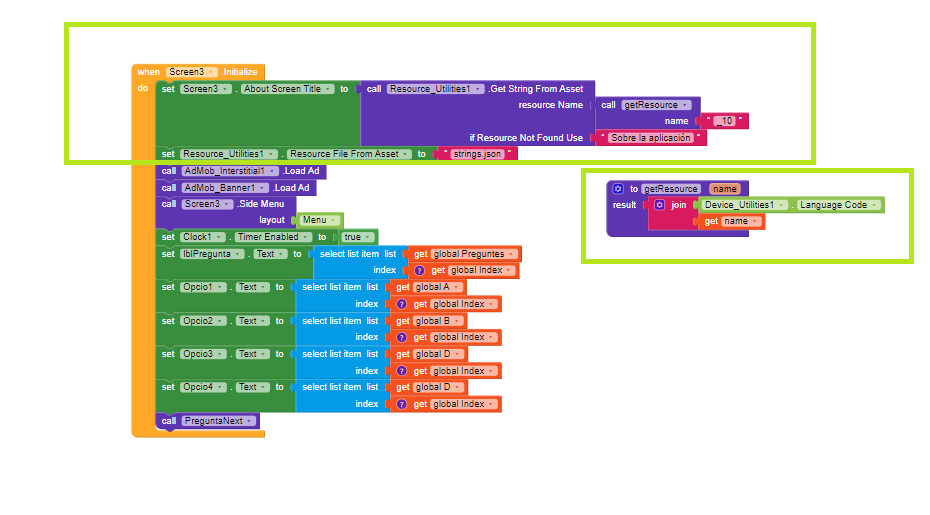Open the mutator gear on getResource procedure
This screenshot has width=930, height=515.
click(x=618, y=189)
